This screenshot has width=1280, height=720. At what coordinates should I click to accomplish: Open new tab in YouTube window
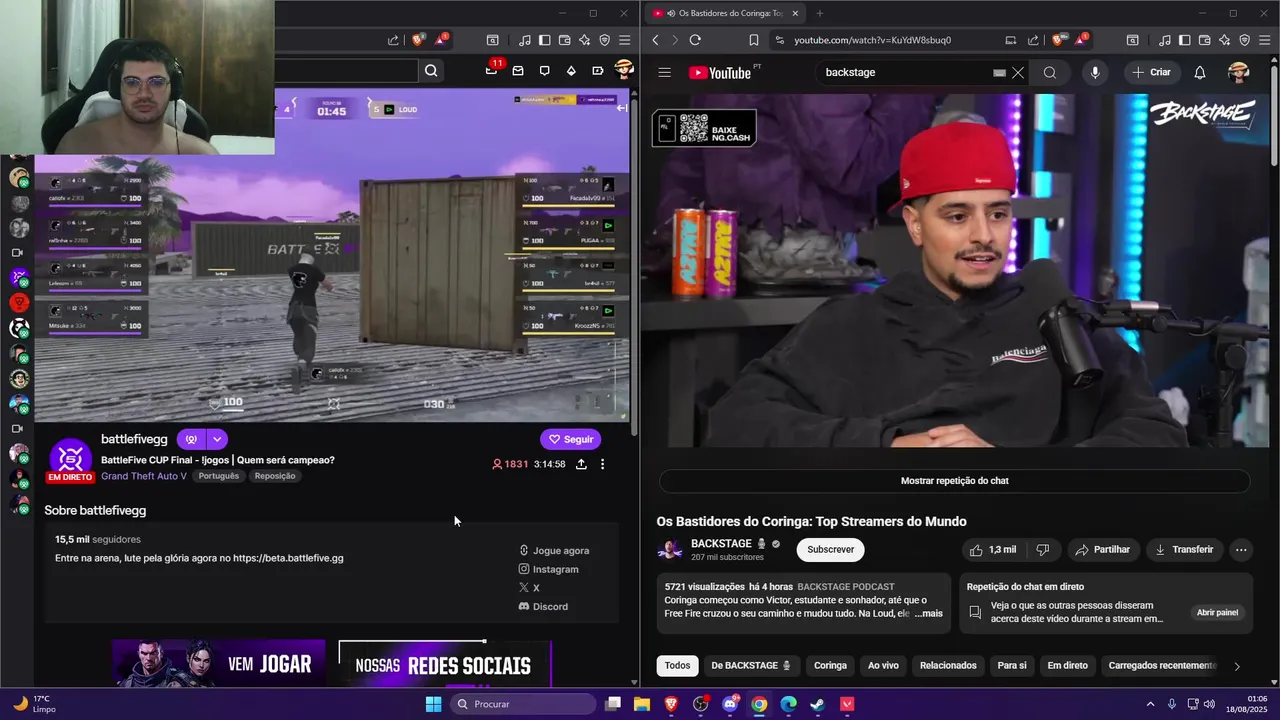819,13
